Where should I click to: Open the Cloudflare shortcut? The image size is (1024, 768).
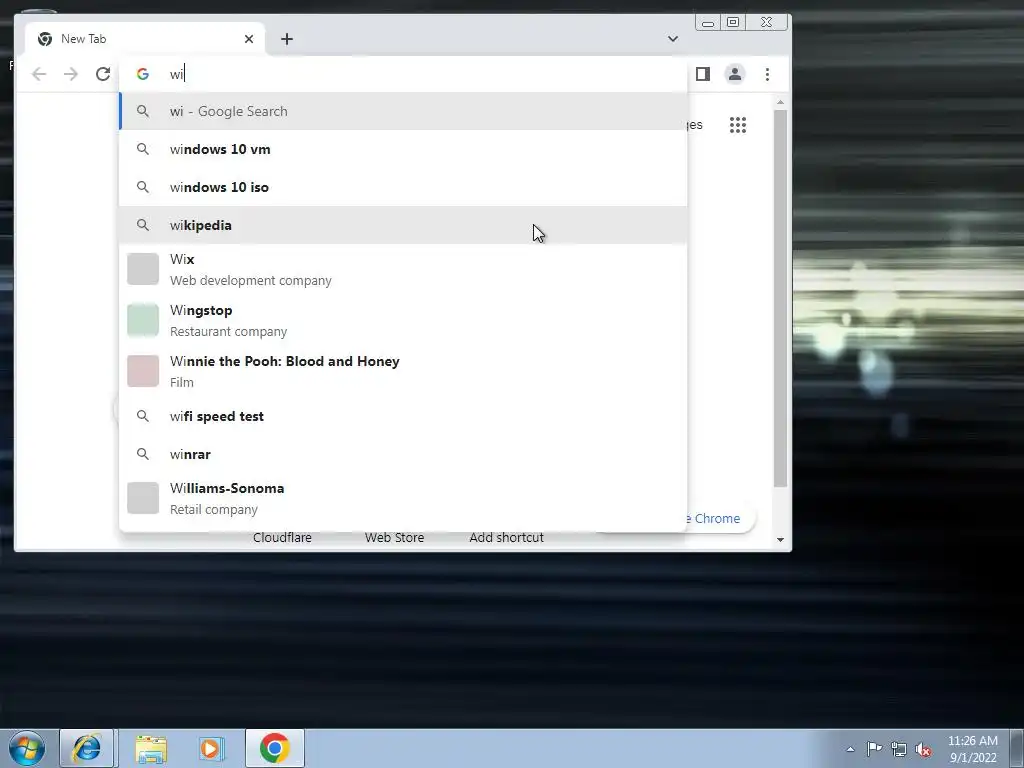click(282, 537)
